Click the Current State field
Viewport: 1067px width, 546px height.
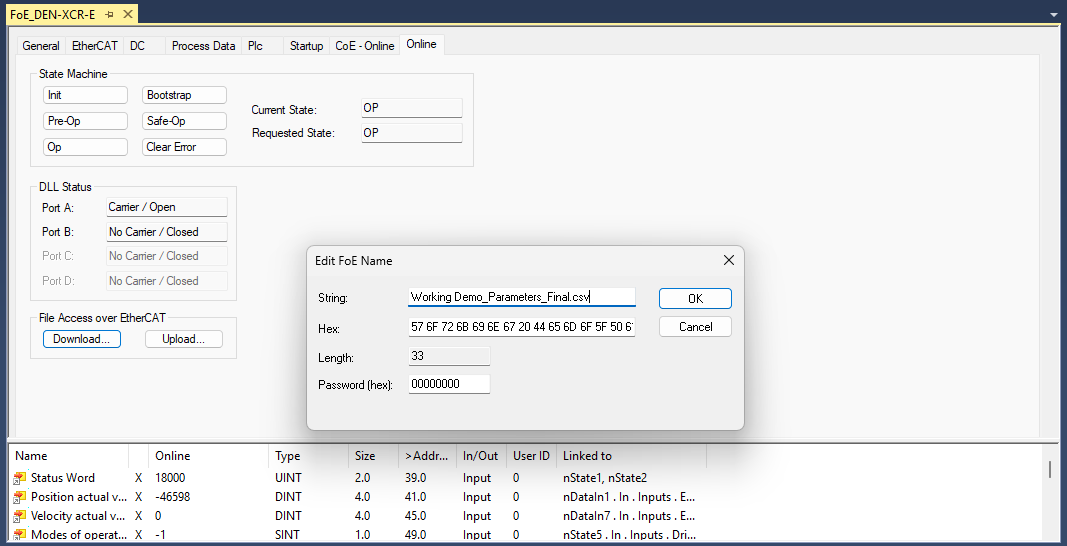(412, 108)
